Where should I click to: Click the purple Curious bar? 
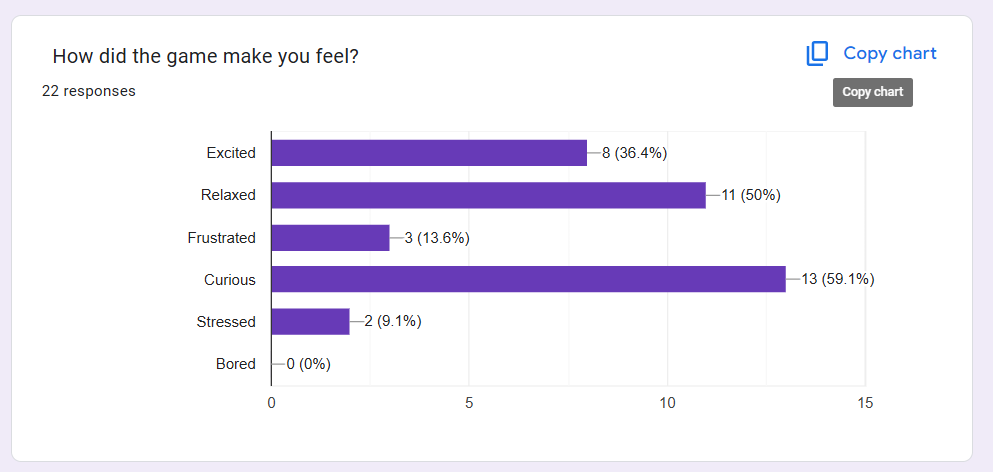click(528, 279)
